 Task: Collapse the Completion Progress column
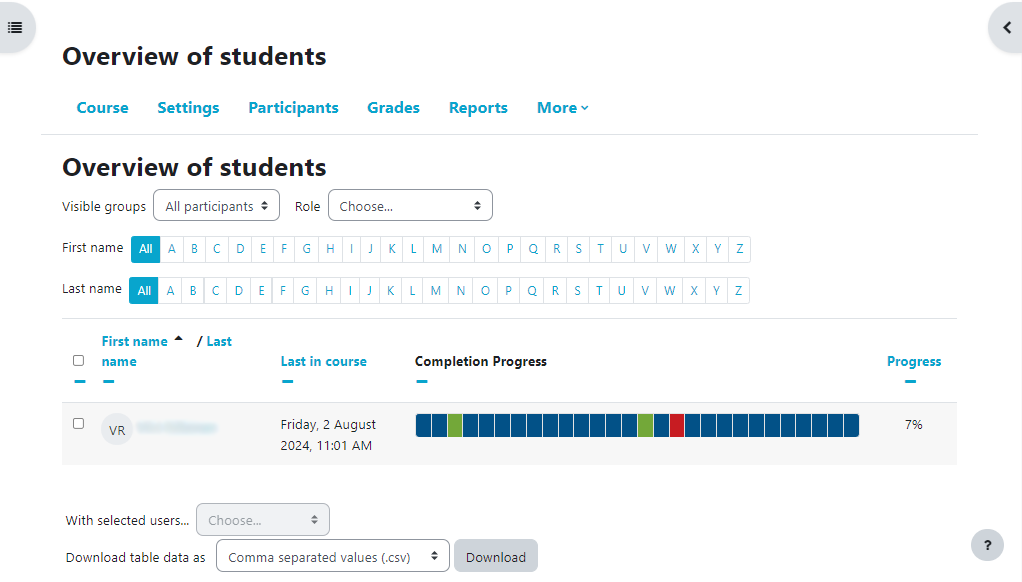coord(421,380)
